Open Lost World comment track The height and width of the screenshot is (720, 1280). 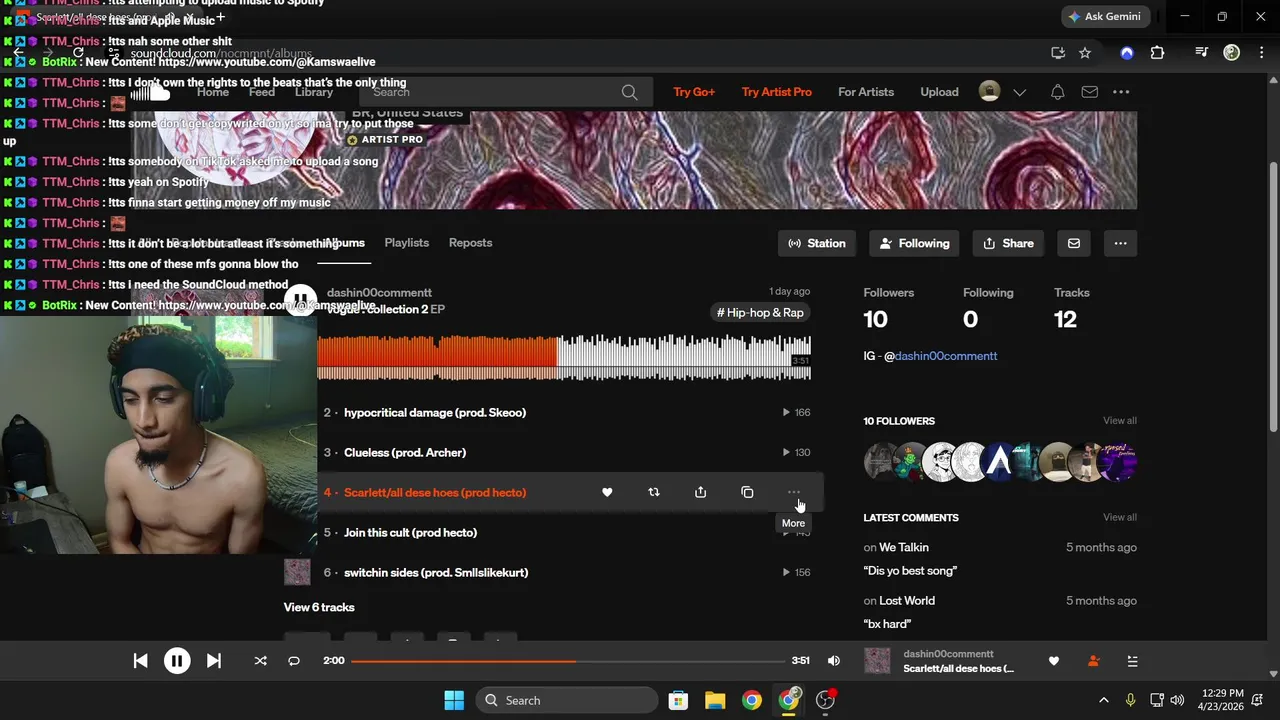[907, 601]
